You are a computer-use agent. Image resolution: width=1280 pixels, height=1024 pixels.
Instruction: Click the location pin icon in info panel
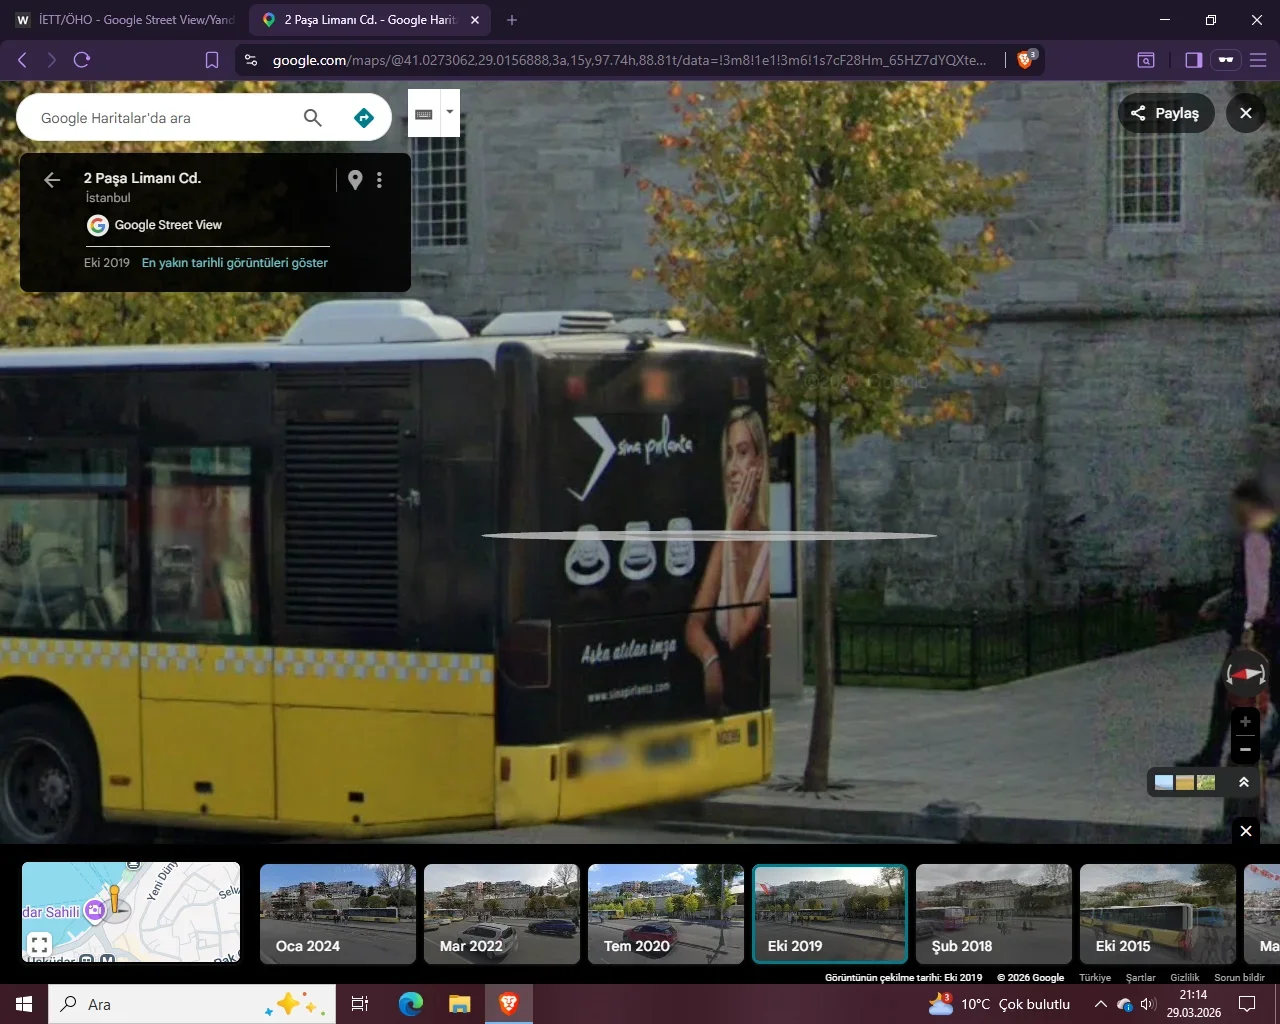(355, 180)
